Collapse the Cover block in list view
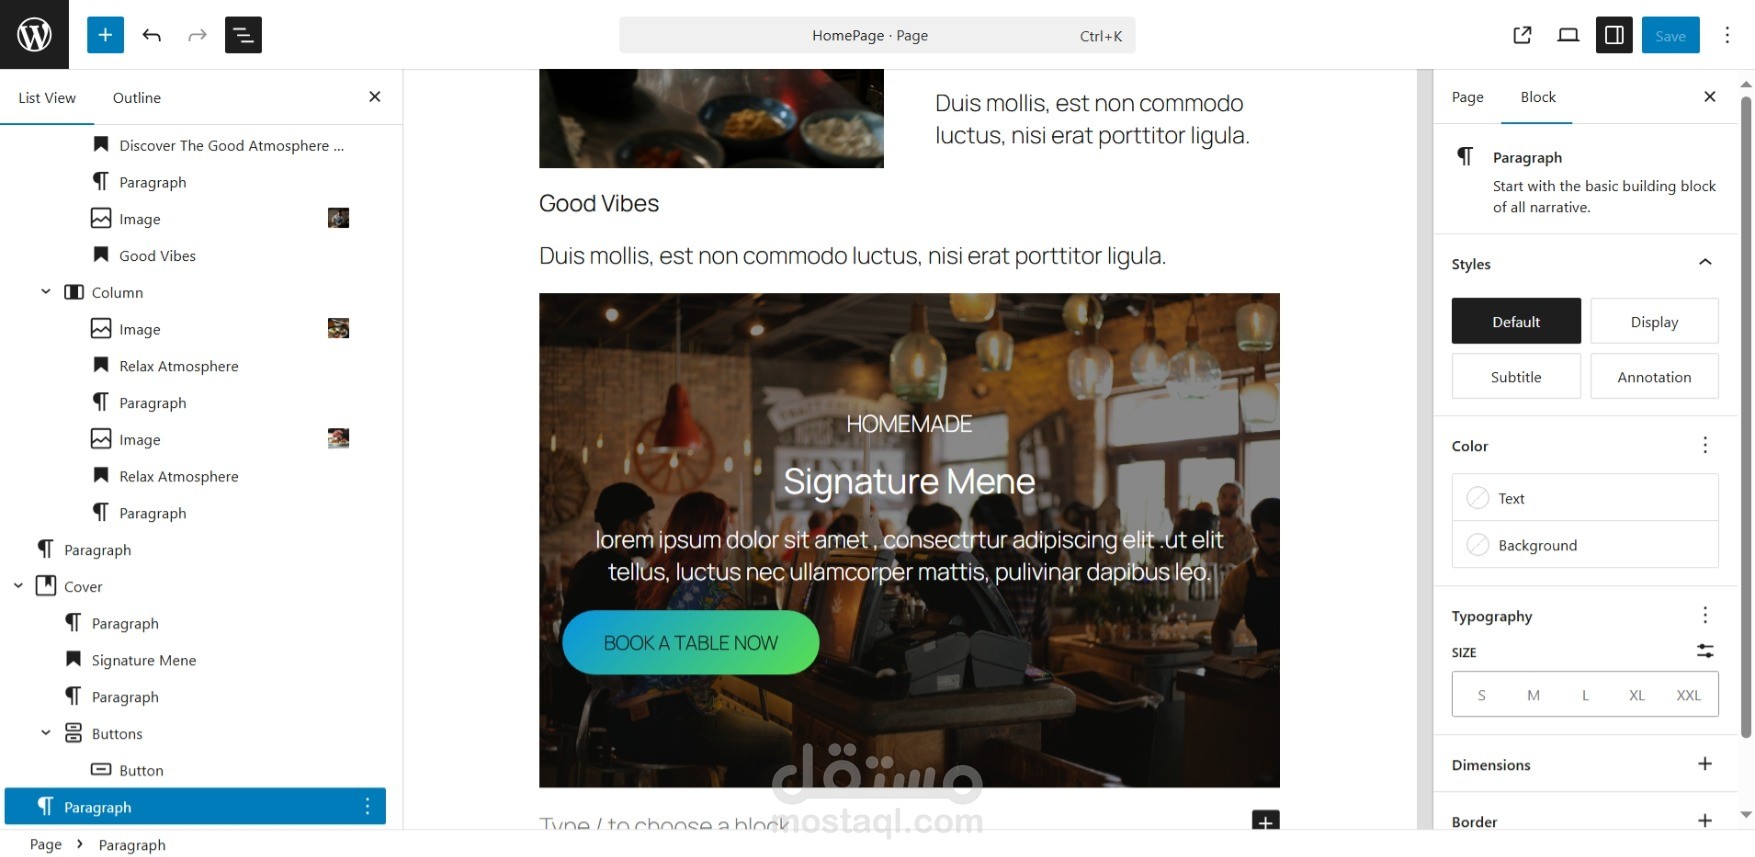The height and width of the screenshot is (857, 1755). tap(18, 586)
